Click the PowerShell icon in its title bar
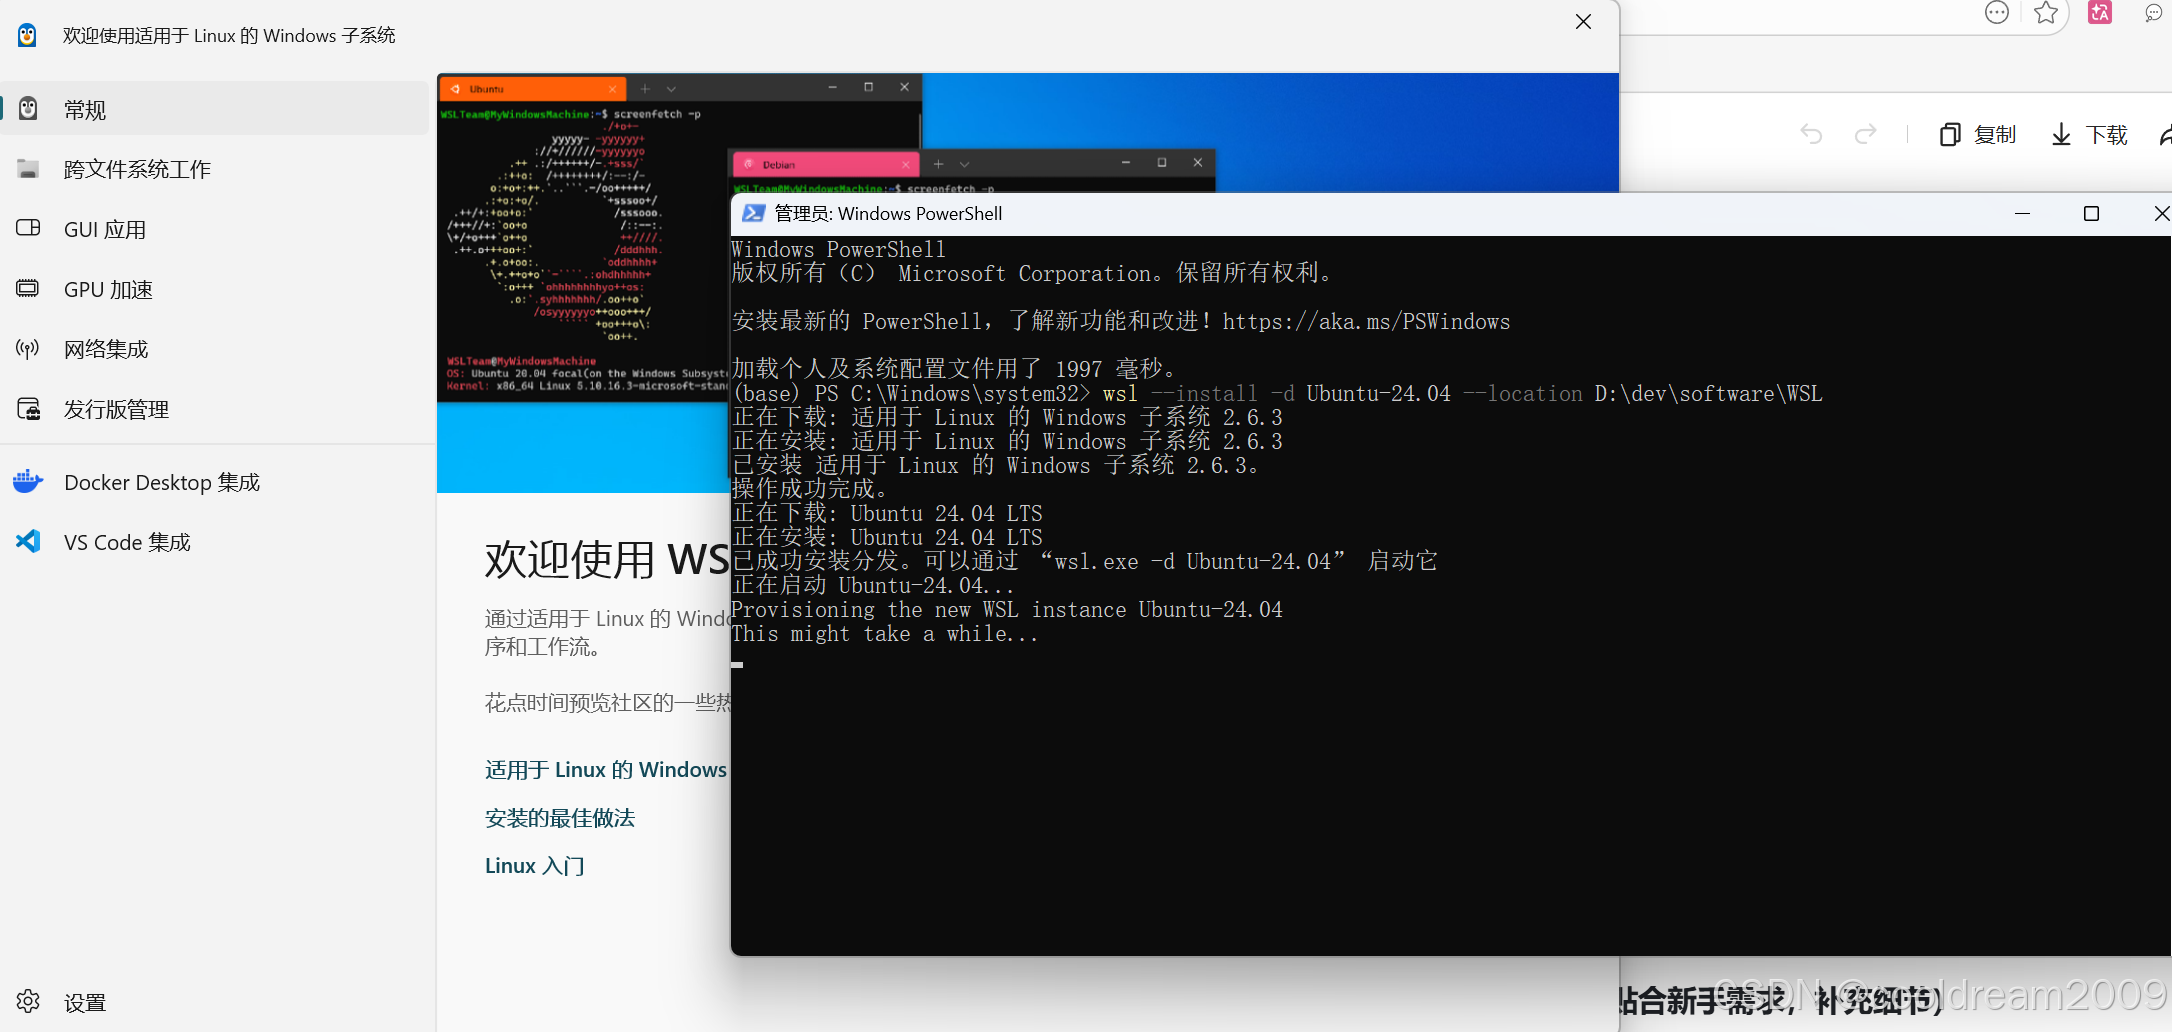The height and width of the screenshot is (1032, 2172). tap(754, 213)
